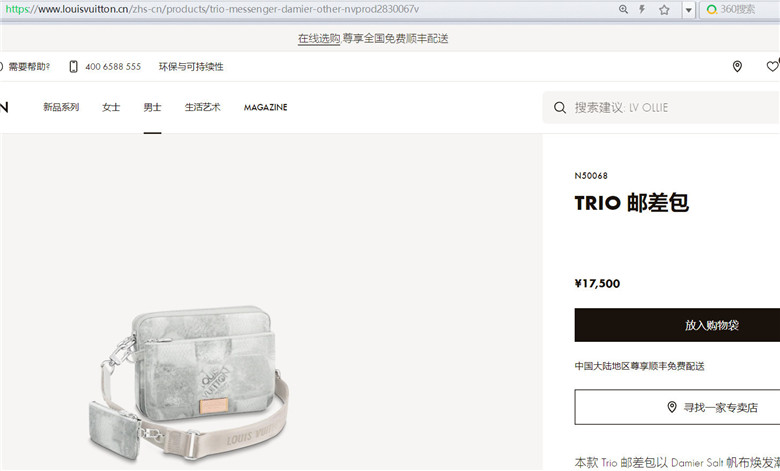
Task: Click the search magnifier icon in site search
Action: click(560, 107)
